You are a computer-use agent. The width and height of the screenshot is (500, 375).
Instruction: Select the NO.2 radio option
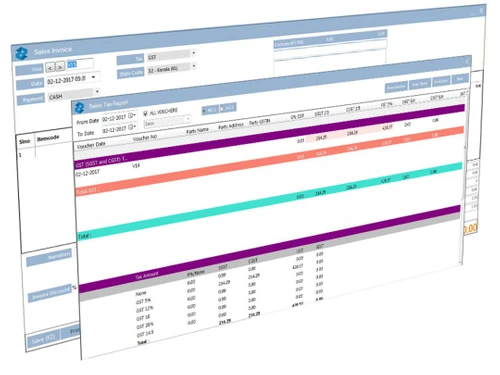pos(228,108)
